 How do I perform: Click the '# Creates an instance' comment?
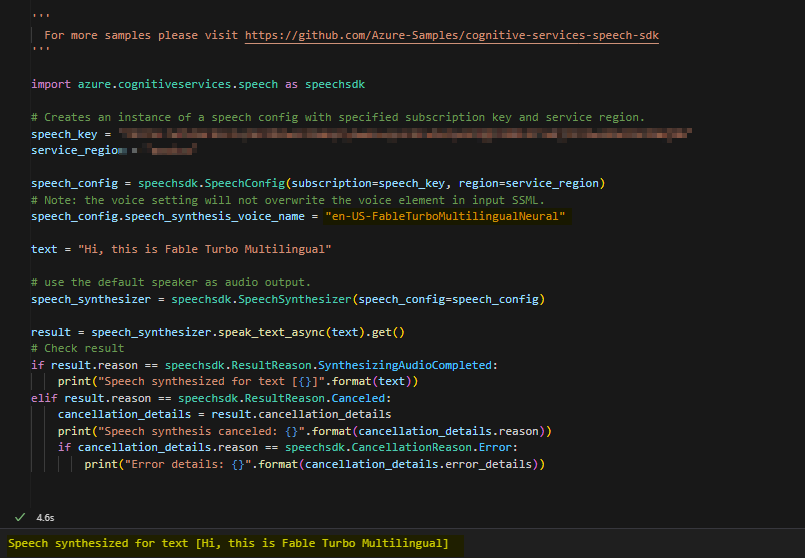click(338, 118)
